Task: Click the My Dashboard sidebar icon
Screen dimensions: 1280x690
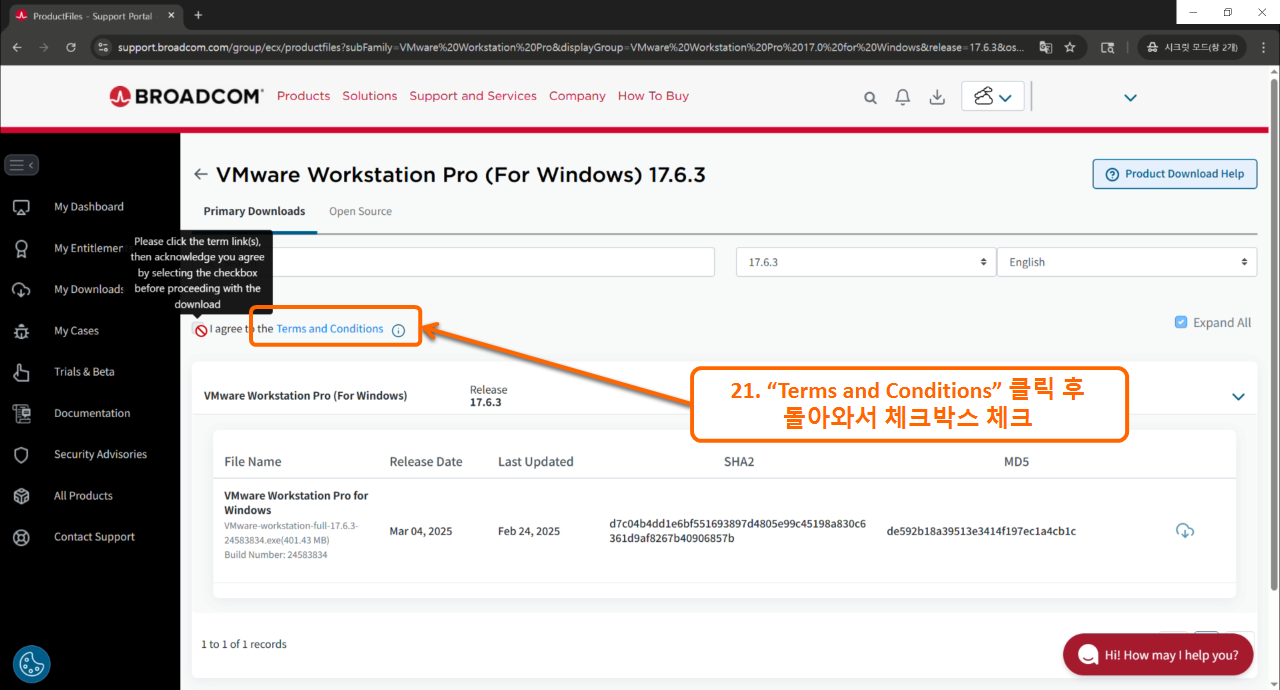Action: [x=21, y=207]
